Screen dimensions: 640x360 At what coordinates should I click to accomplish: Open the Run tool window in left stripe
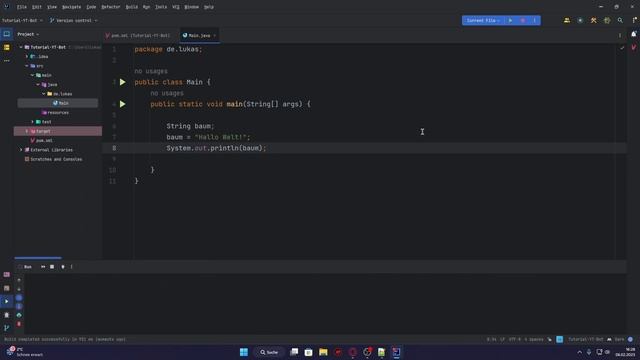tap(7, 302)
